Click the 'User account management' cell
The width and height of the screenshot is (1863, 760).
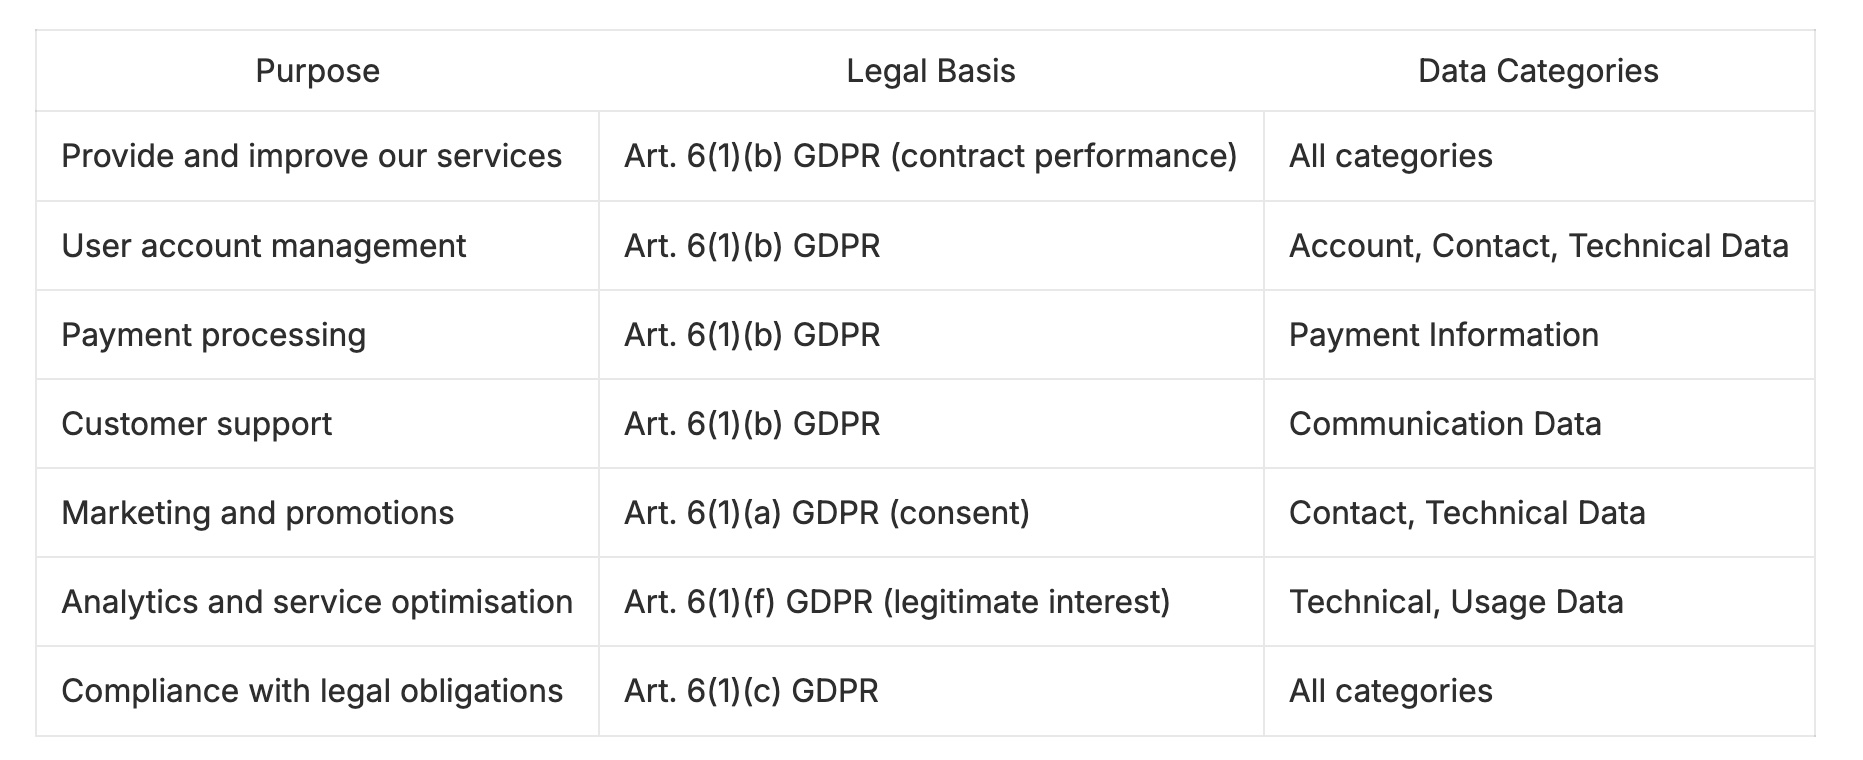[263, 246]
